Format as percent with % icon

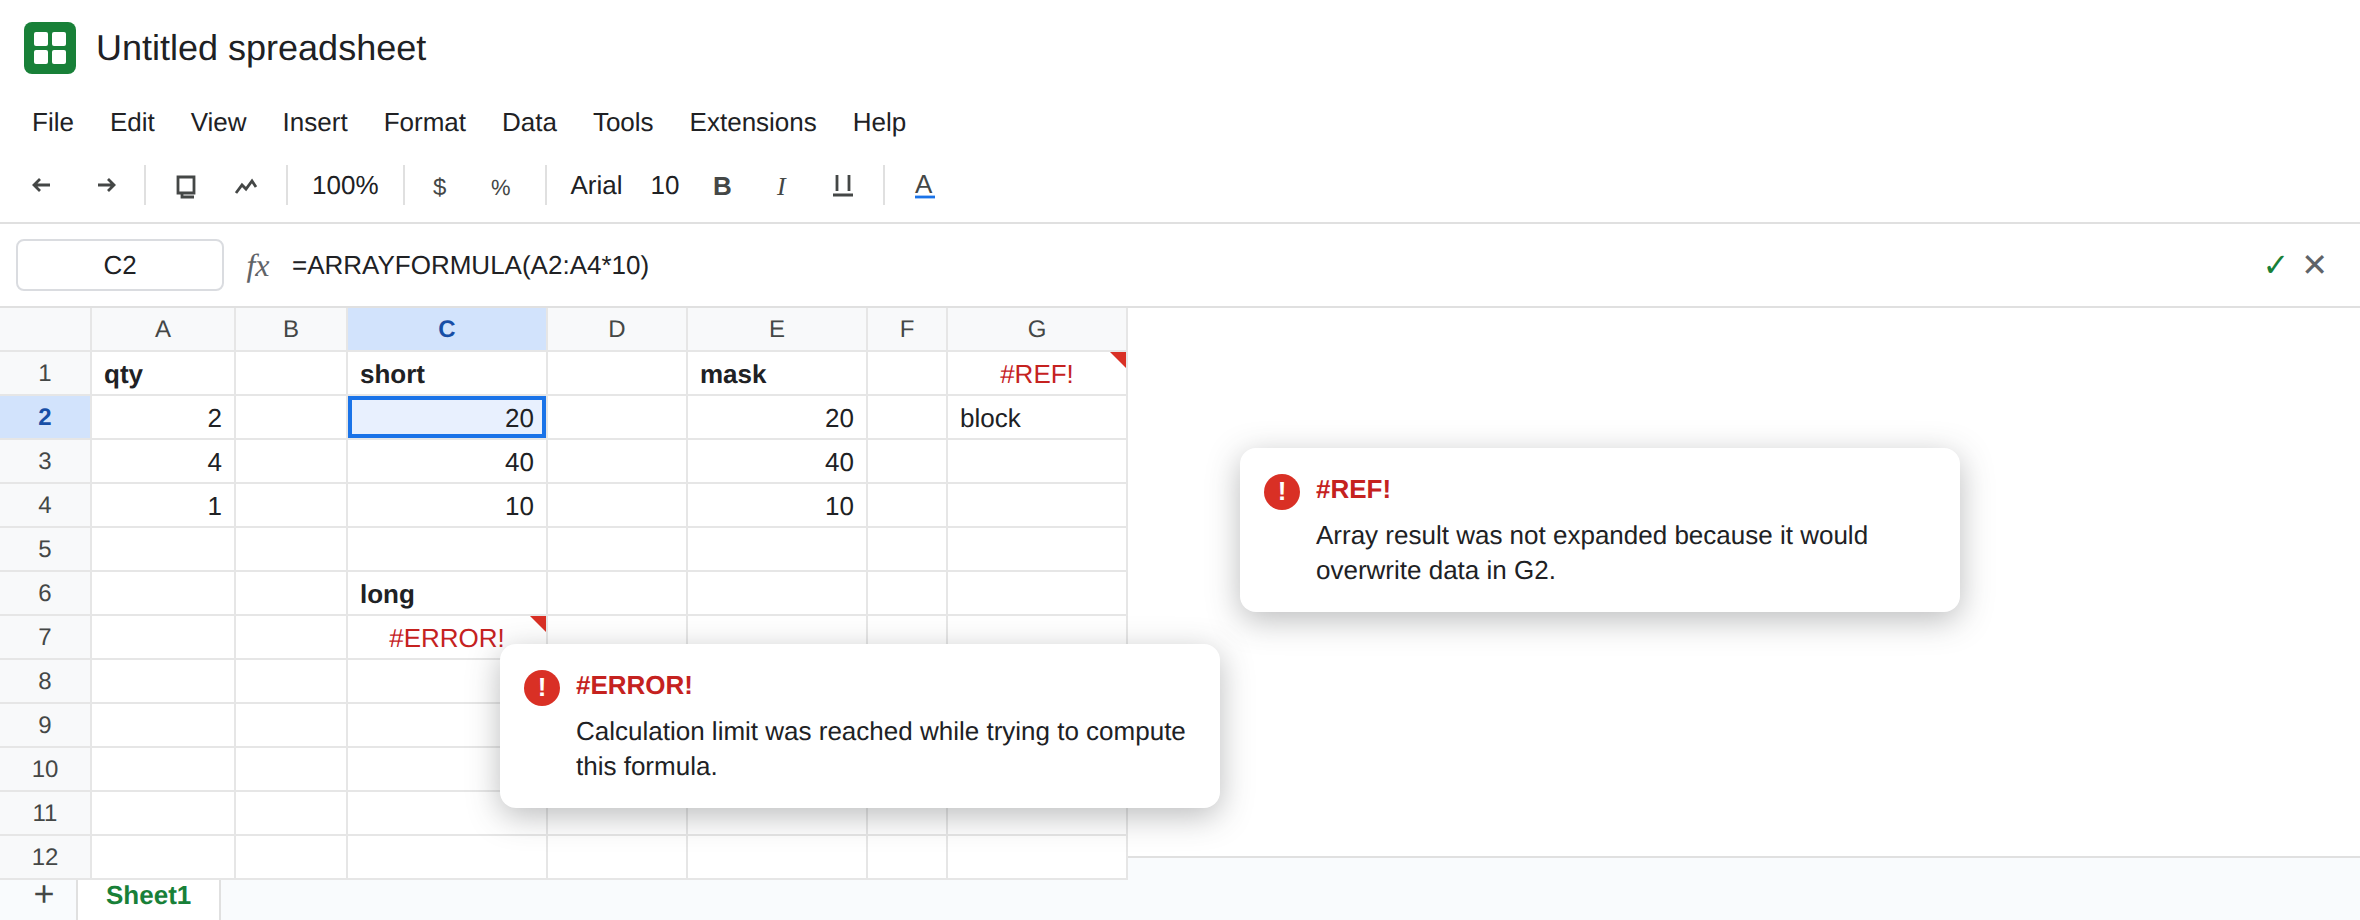pos(501,187)
